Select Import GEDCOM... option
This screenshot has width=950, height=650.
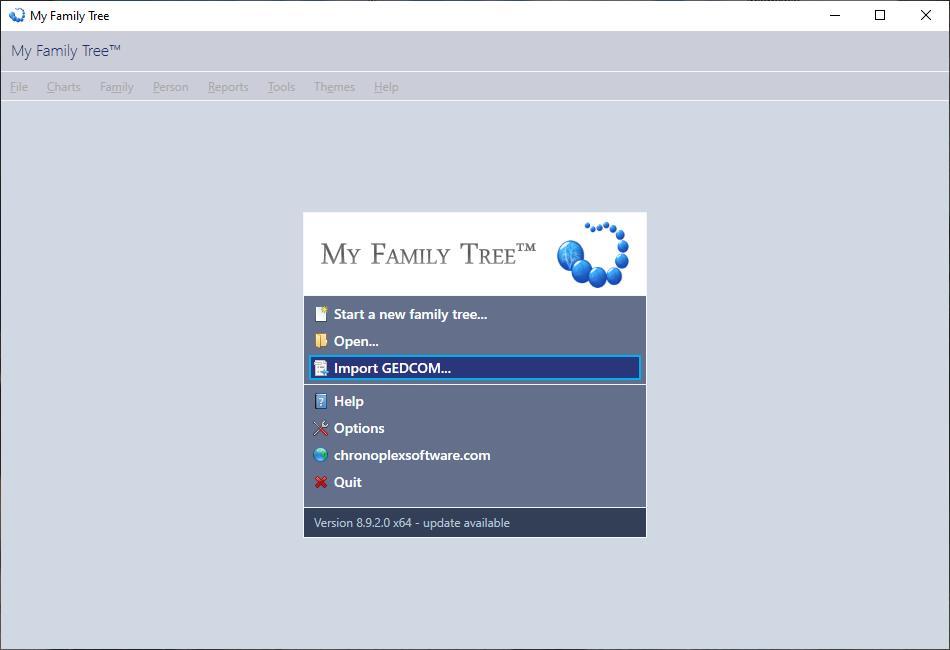tap(474, 368)
